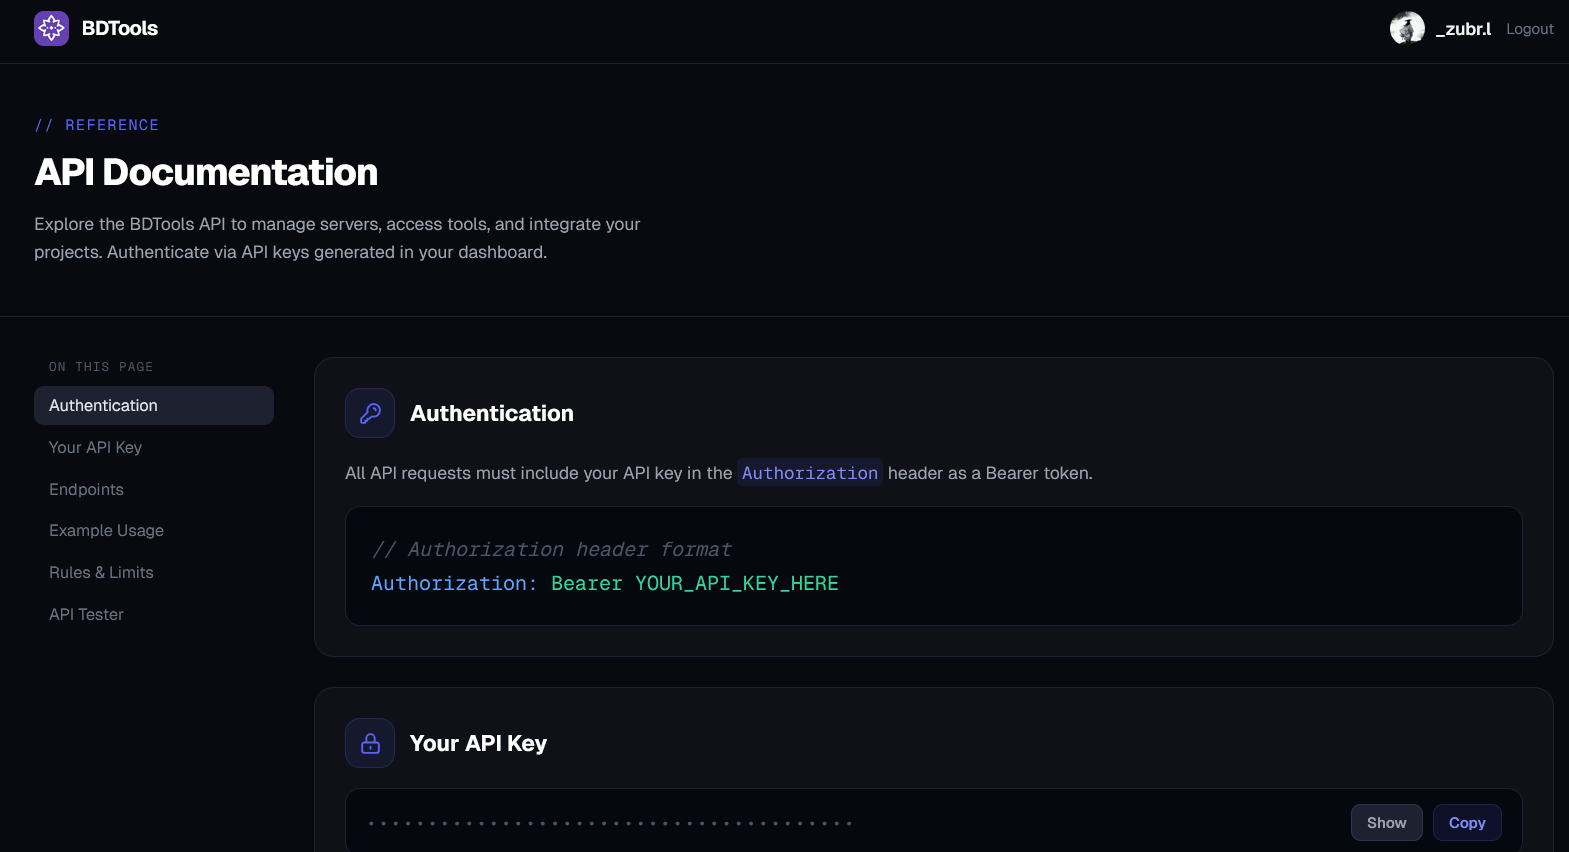Log out using the Logout link

click(1529, 29)
